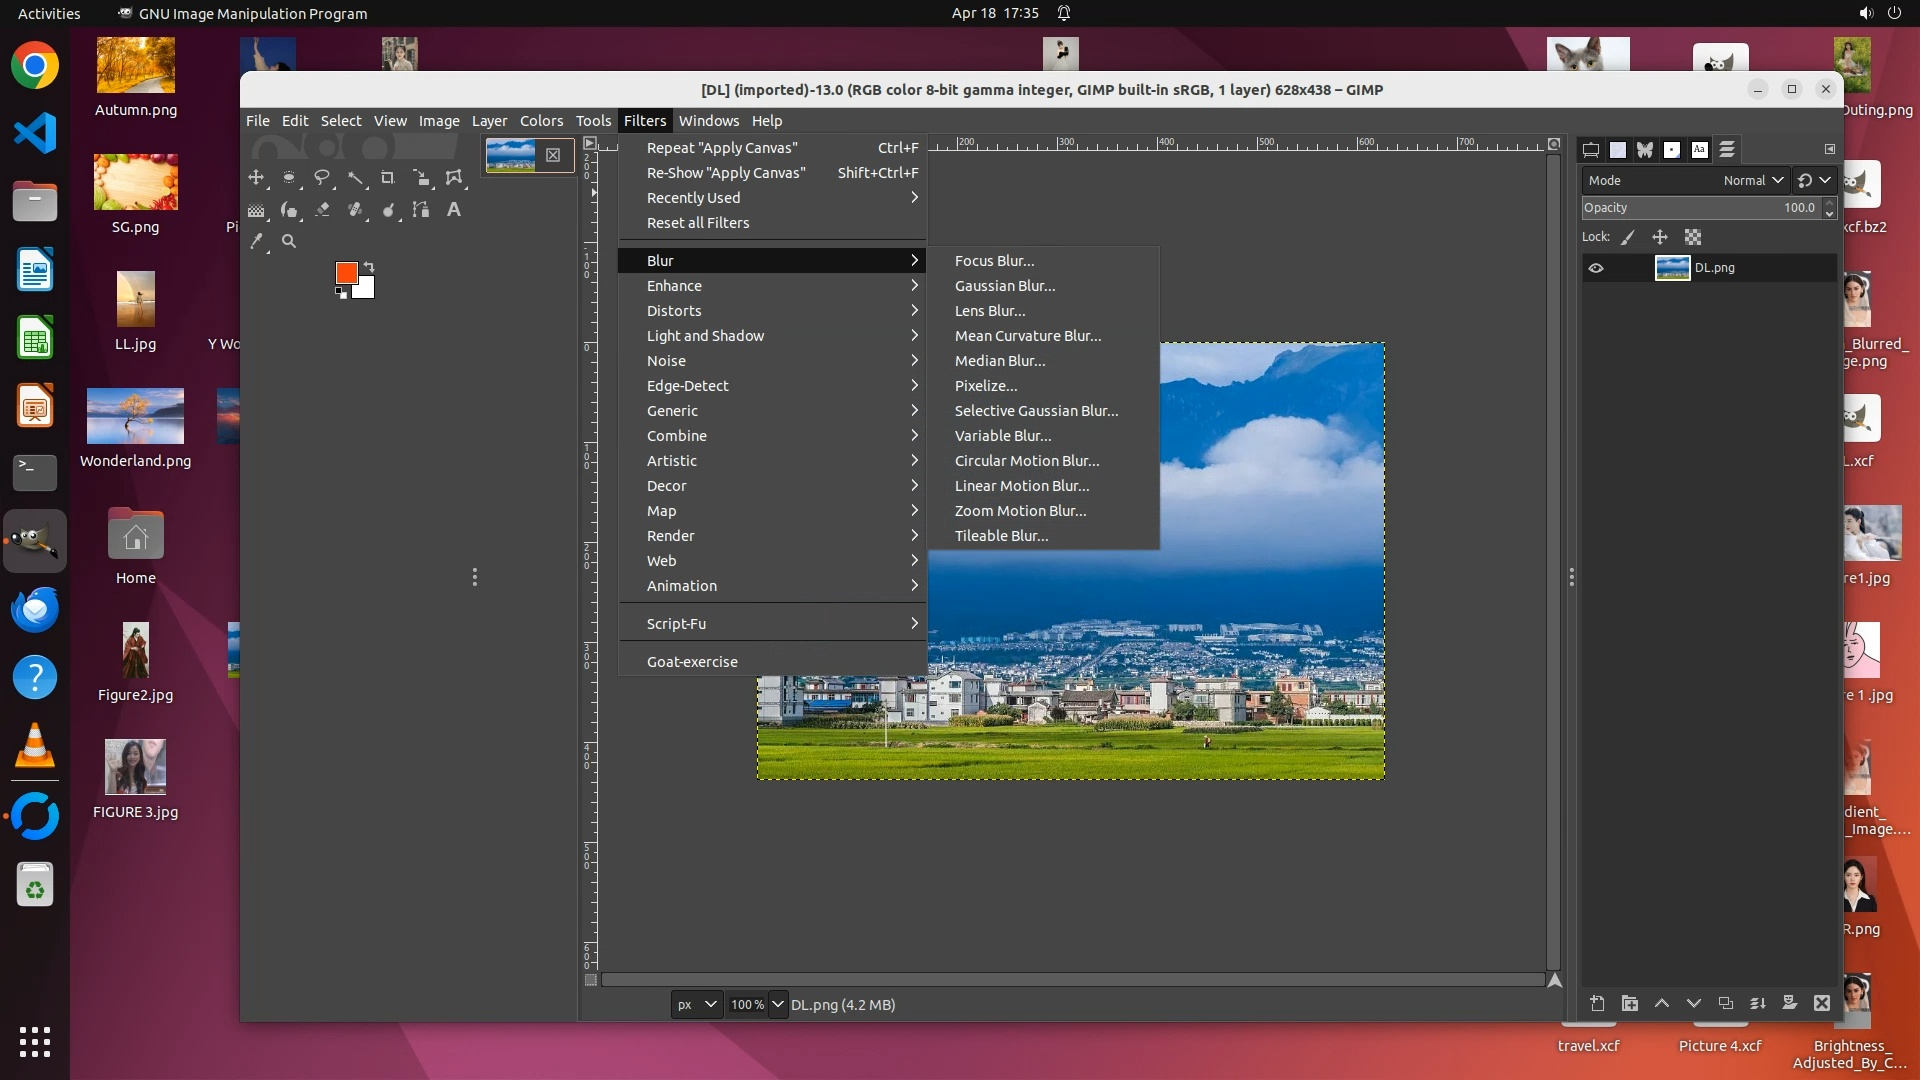Click the orange foreground color swatch
The image size is (1920, 1080).
point(346,273)
